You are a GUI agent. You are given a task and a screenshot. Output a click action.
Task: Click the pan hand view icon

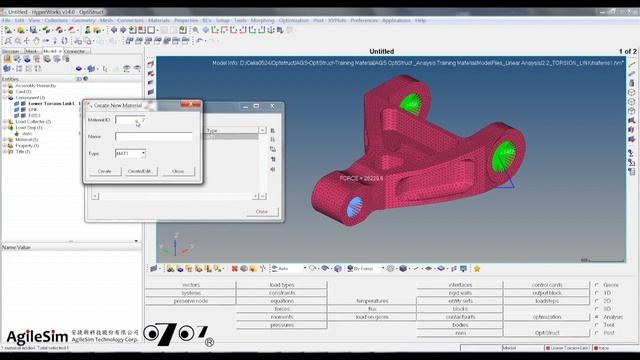point(36,40)
